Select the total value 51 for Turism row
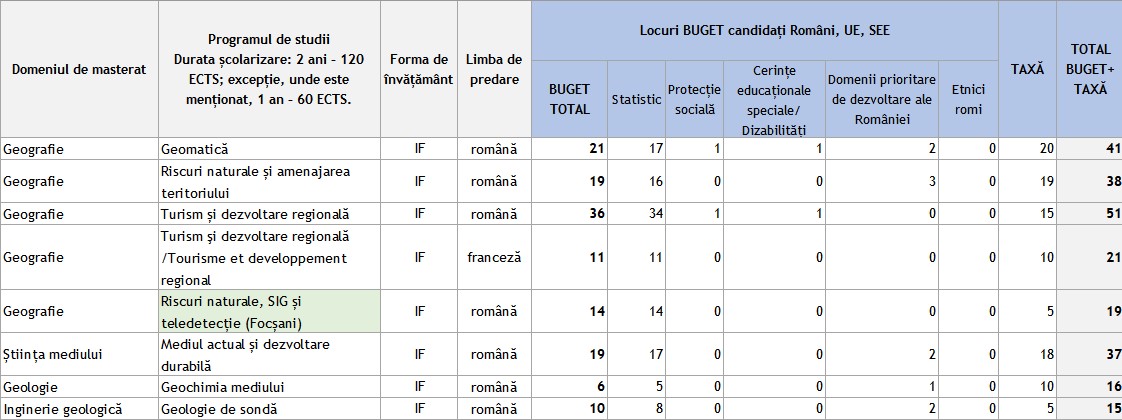The width and height of the screenshot is (1122, 420). coord(1090,215)
